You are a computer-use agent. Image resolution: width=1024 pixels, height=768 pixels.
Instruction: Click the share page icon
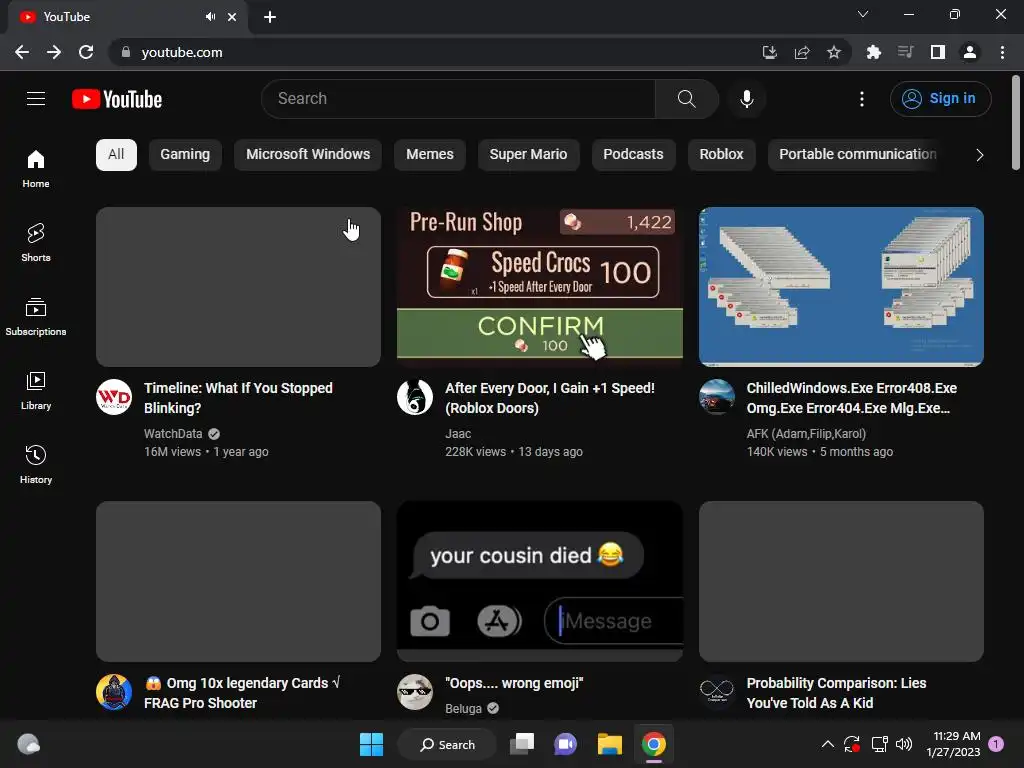pos(801,52)
